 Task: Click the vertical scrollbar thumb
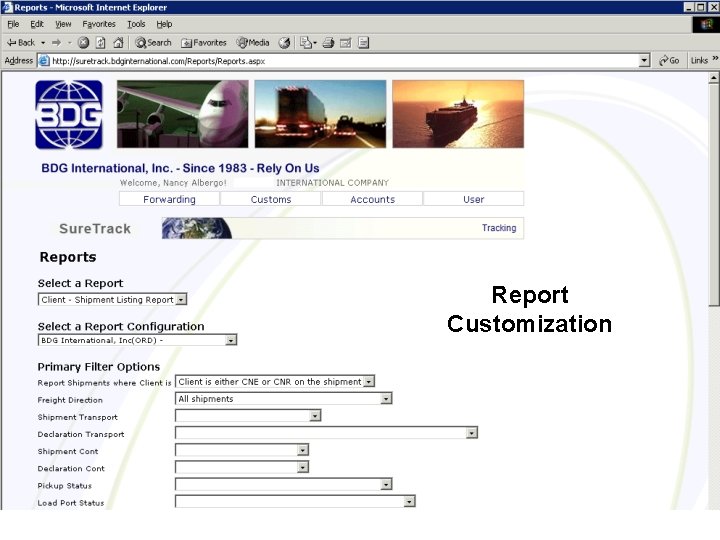pyautogui.click(x=714, y=195)
